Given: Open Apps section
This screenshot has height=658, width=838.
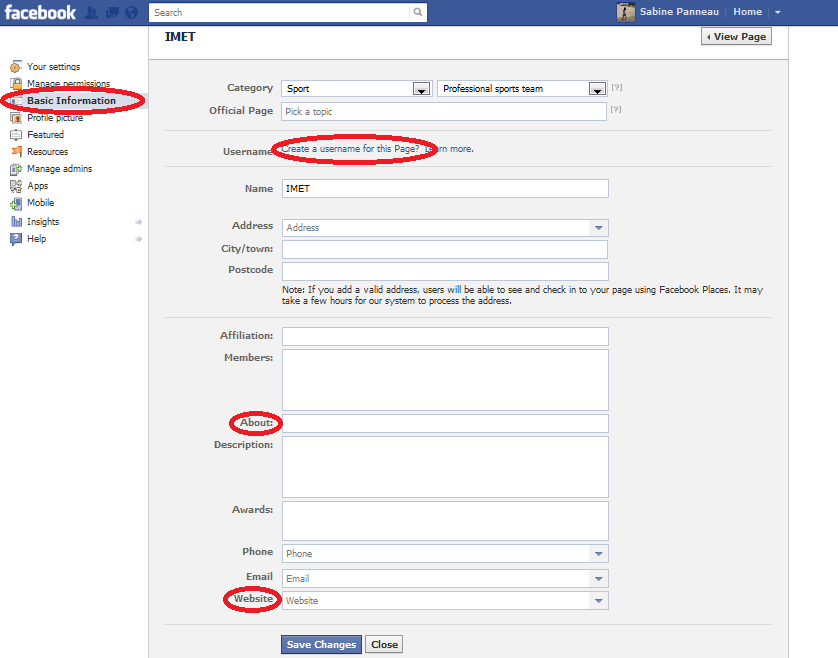Looking at the screenshot, I should coord(37,186).
